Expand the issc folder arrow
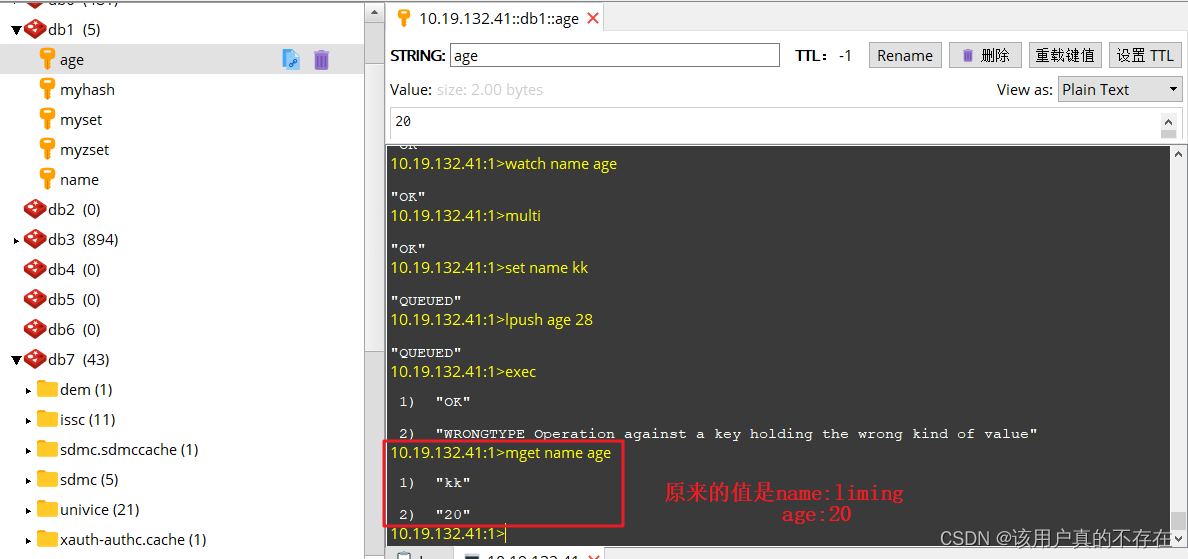 [29, 420]
